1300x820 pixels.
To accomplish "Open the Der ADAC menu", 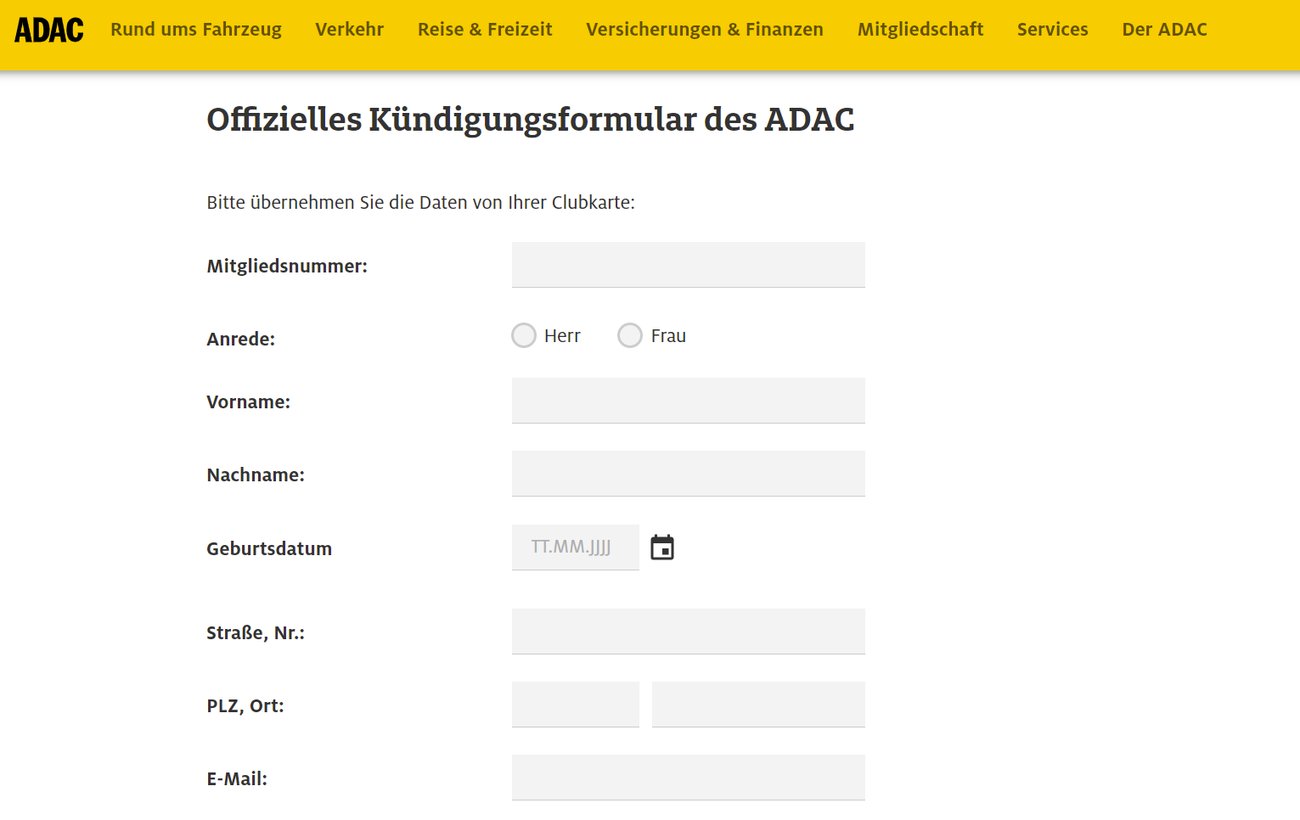I will point(1164,30).
